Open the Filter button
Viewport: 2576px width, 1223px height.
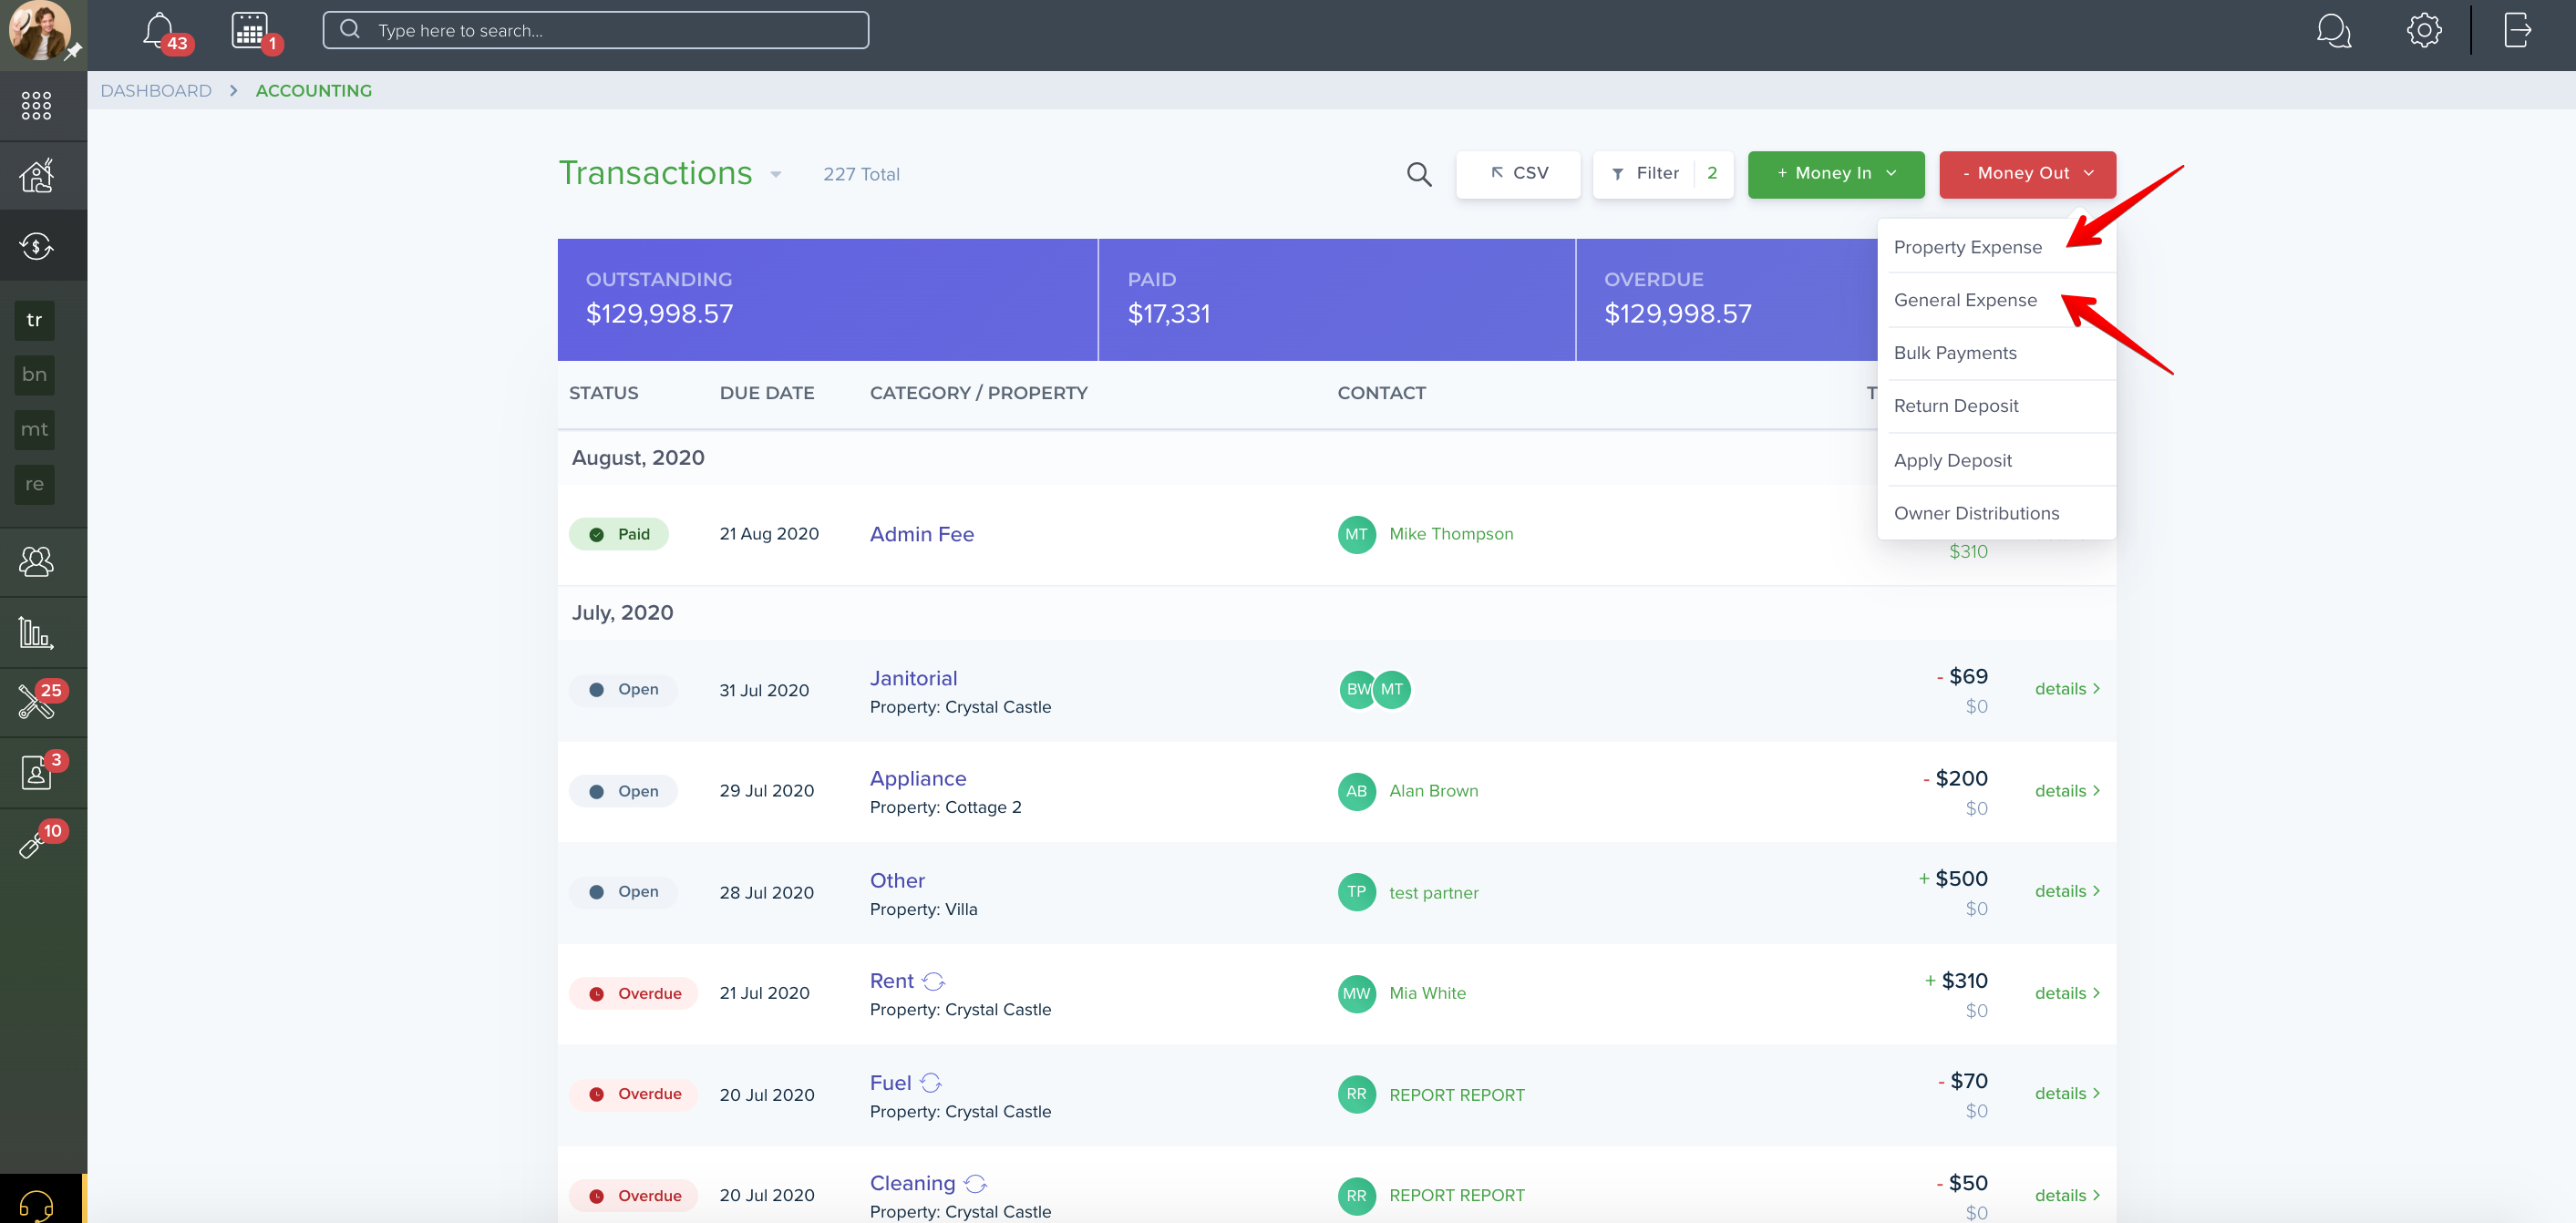pos(1662,174)
